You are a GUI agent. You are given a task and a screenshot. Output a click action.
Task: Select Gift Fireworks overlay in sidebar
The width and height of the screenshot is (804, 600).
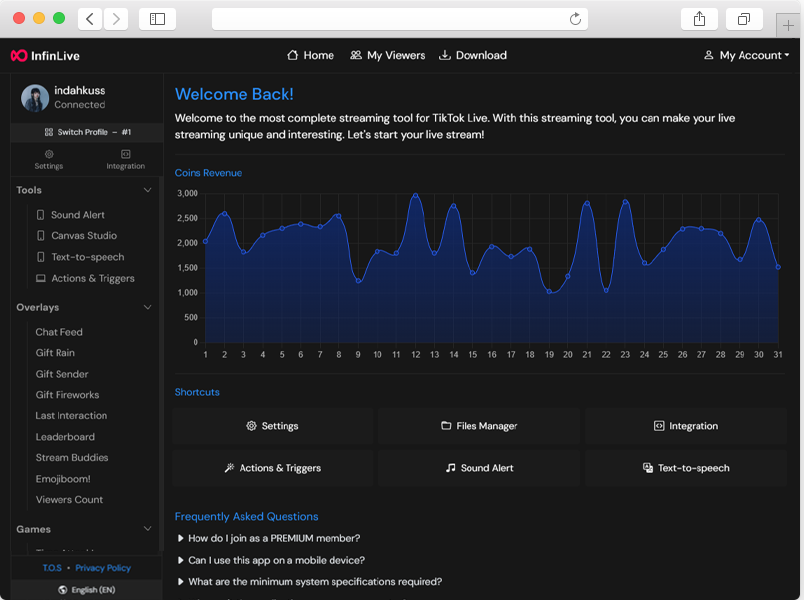[67, 395]
